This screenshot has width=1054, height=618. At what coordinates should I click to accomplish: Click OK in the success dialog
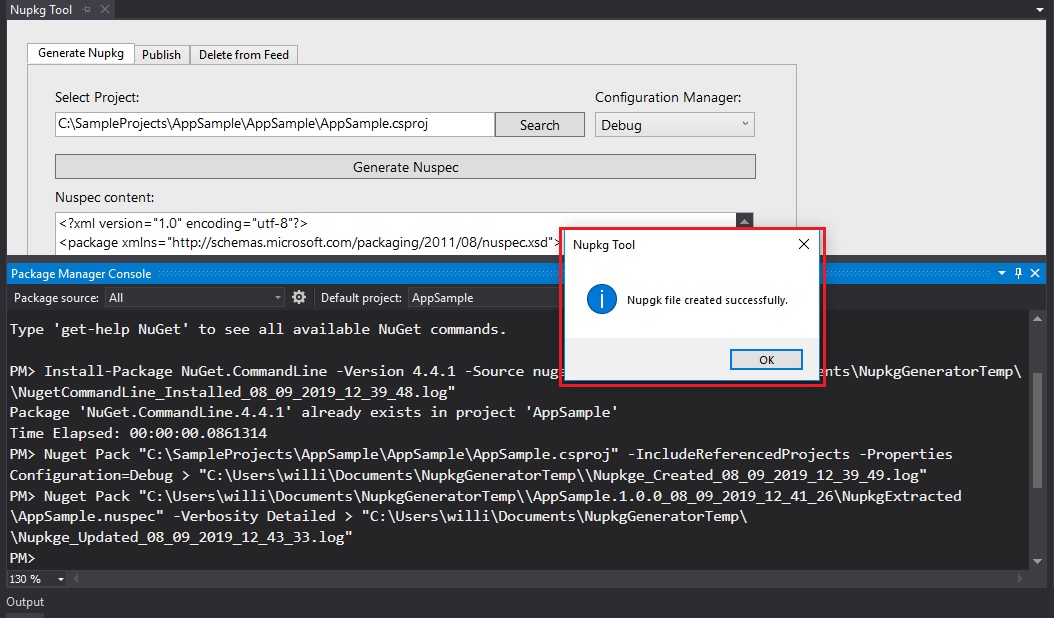tap(766, 359)
